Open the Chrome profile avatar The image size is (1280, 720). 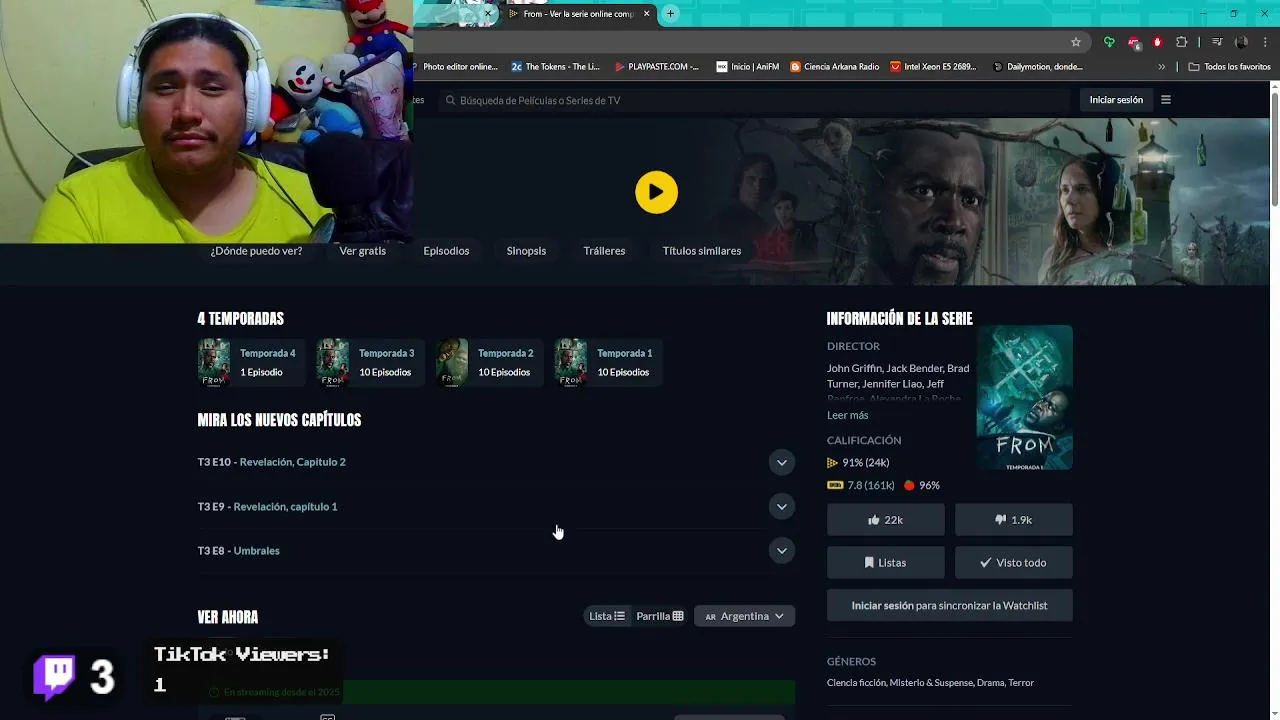[1241, 42]
